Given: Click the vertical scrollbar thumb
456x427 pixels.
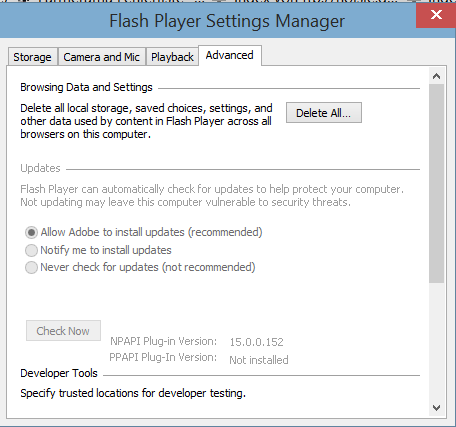Looking at the screenshot, I should (436, 183).
